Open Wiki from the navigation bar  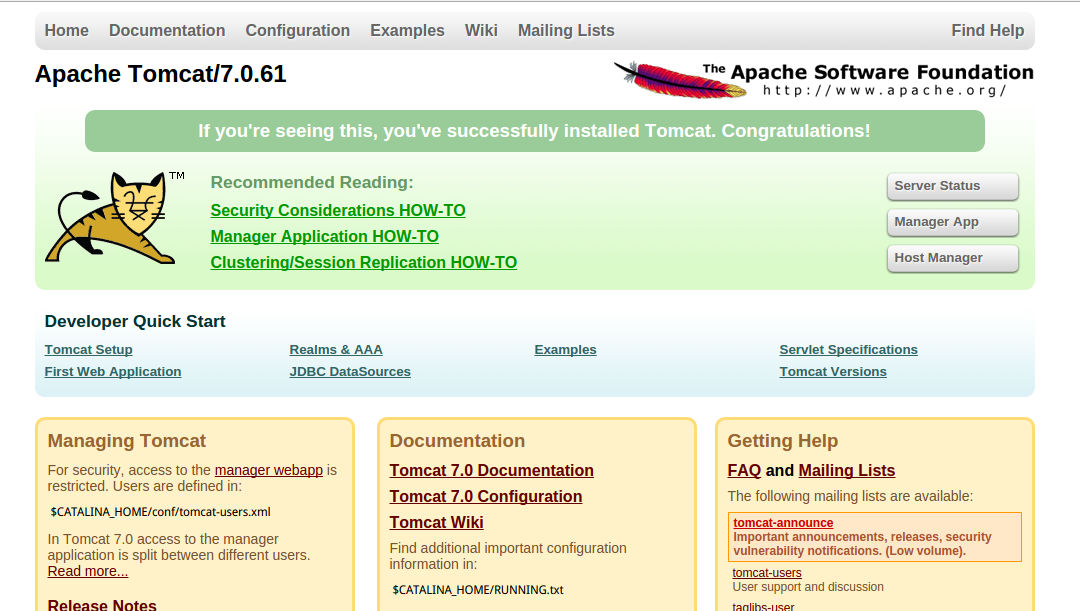coord(481,30)
